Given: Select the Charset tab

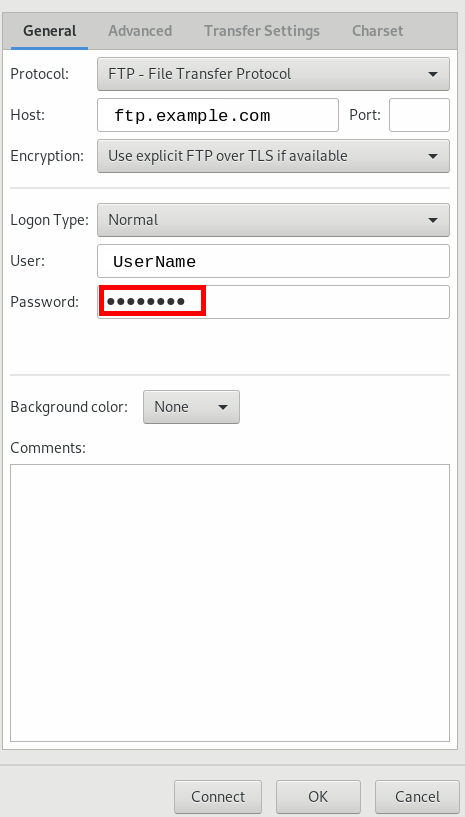Looking at the screenshot, I should [377, 31].
